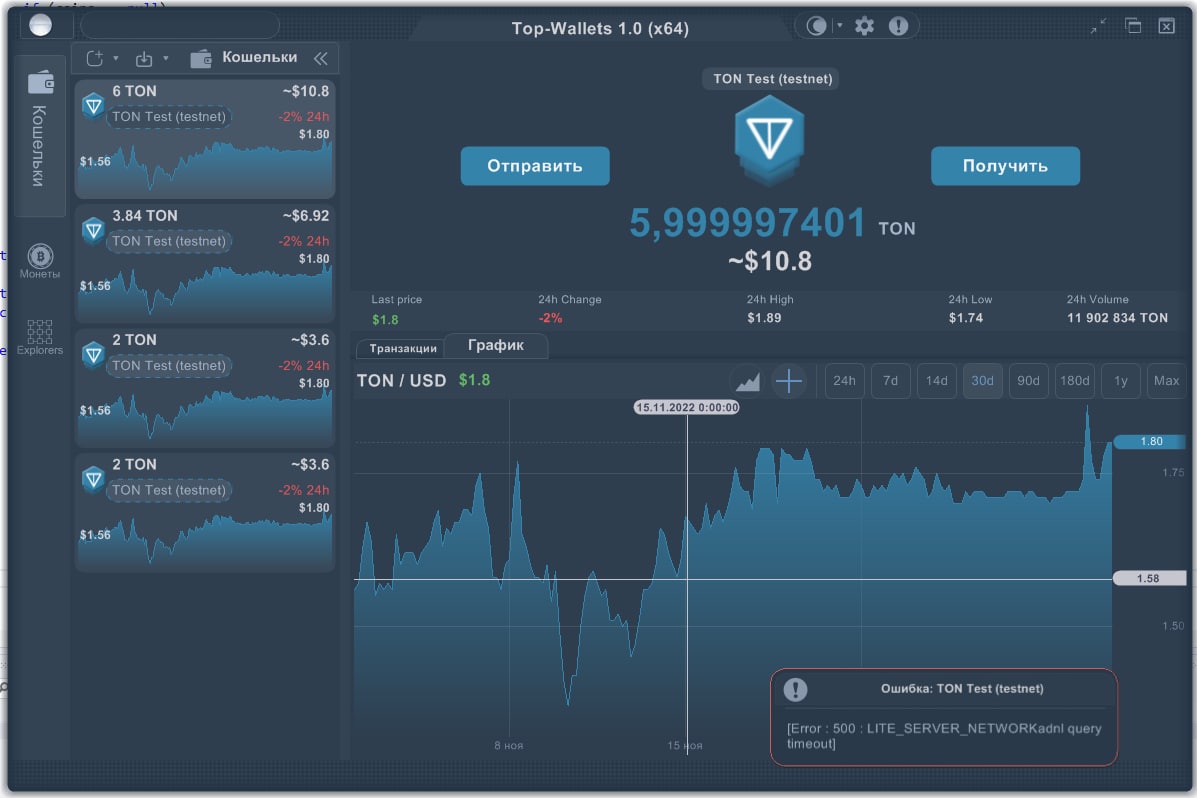Click the 24h High value $1.89
Image resolution: width=1197 pixels, height=798 pixels.
point(764,318)
